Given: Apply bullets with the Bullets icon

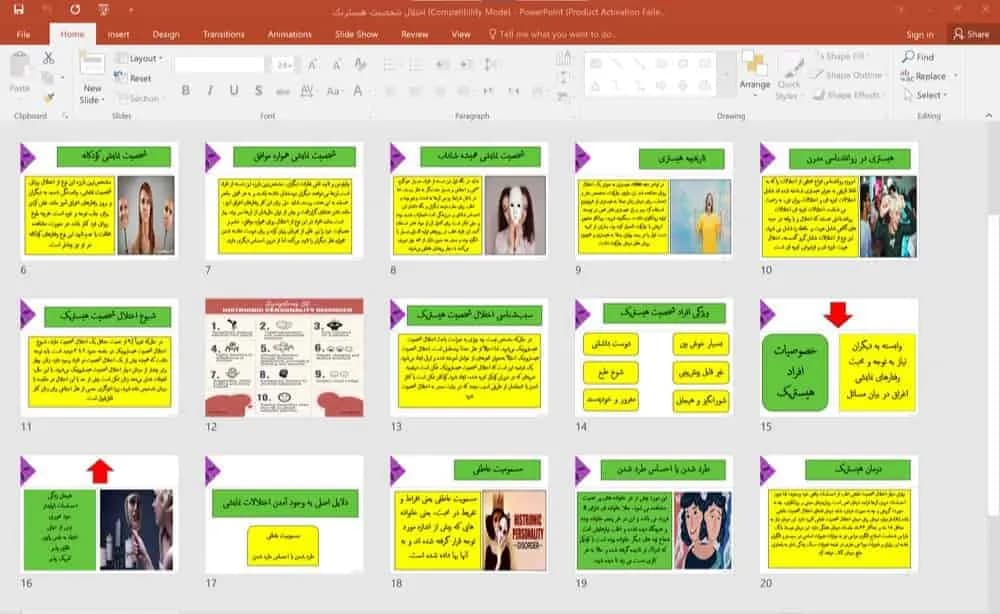Looking at the screenshot, I should 390,64.
